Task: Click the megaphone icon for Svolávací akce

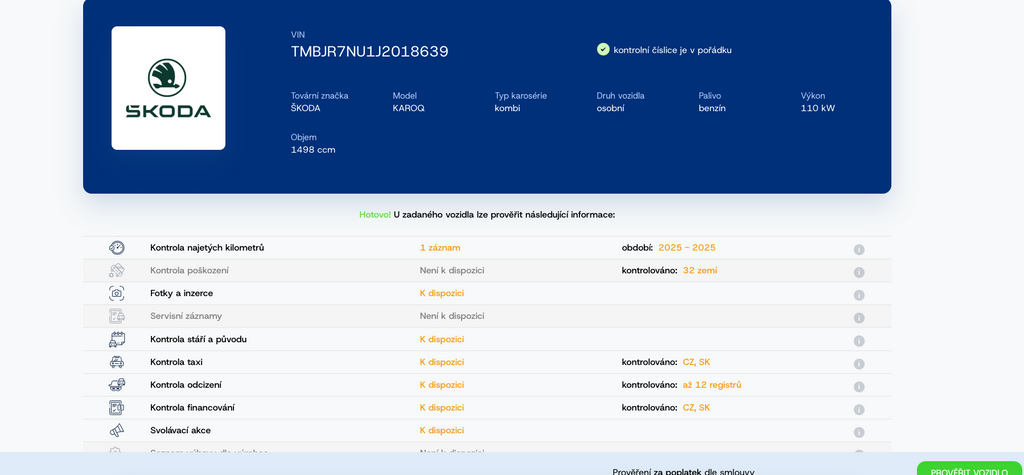Action: pos(117,431)
